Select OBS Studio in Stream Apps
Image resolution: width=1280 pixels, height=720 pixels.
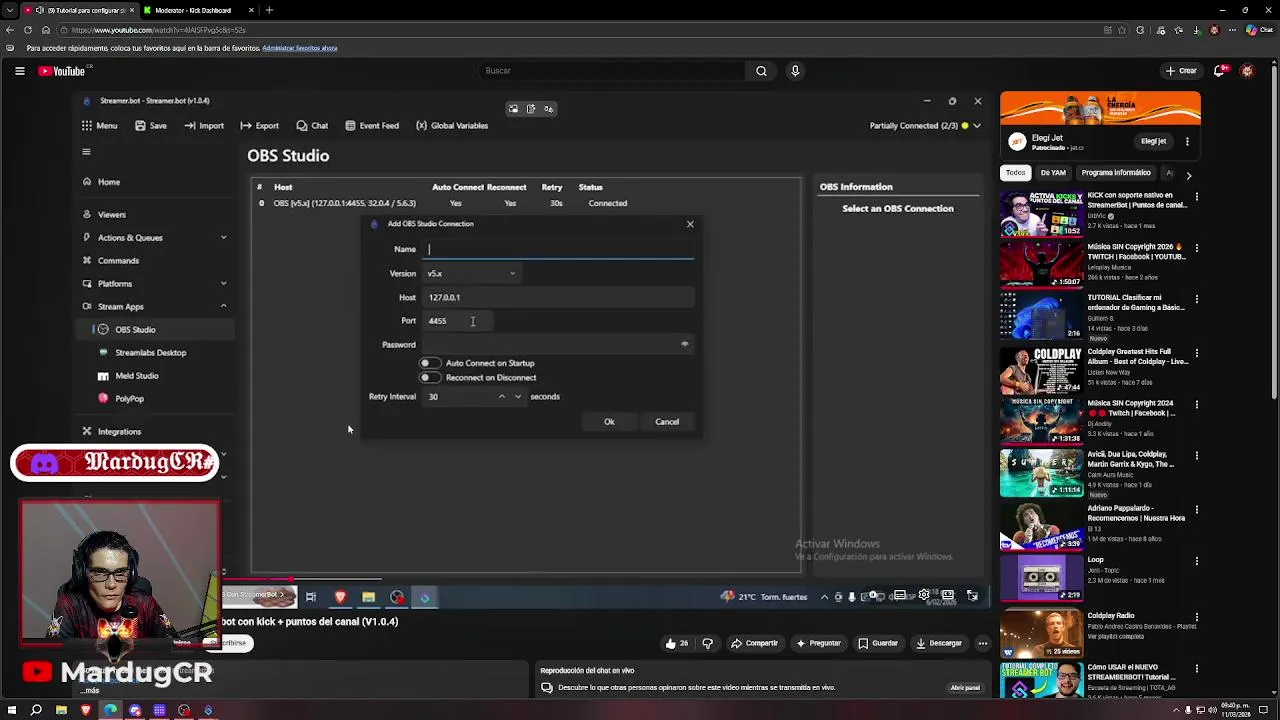click(x=135, y=329)
